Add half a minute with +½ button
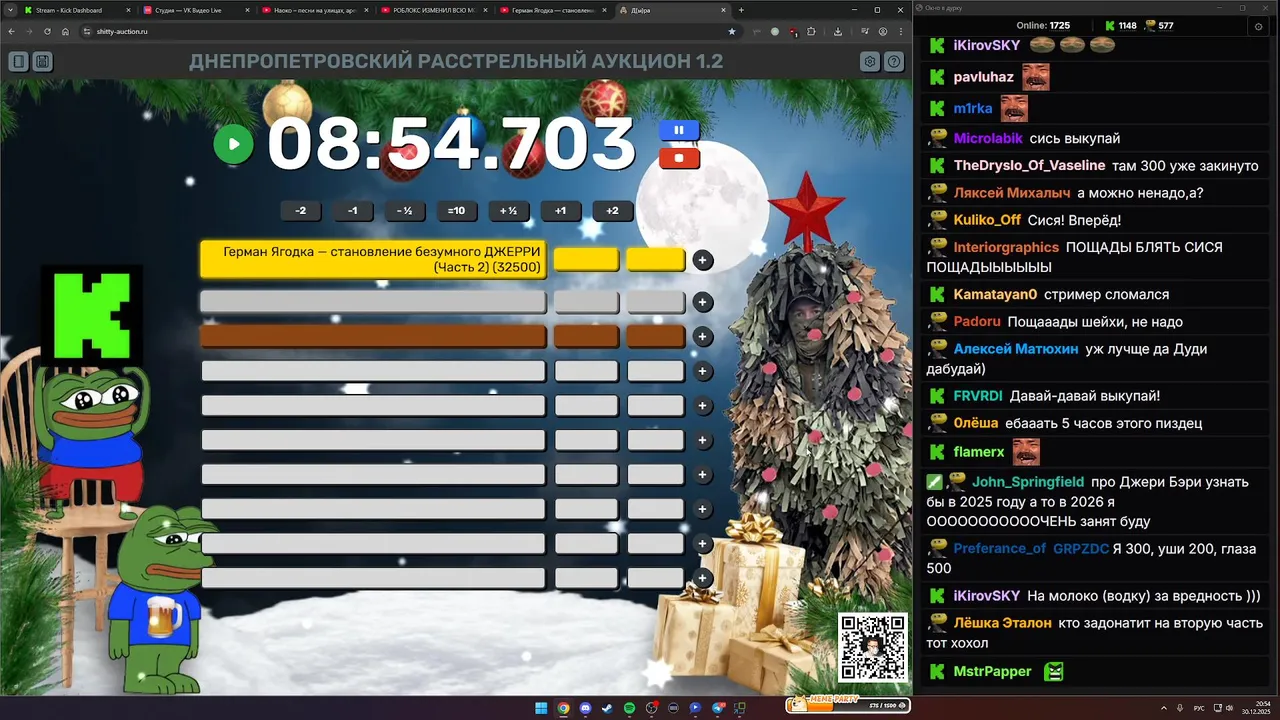The image size is (1280, 720). coord(509,211)
